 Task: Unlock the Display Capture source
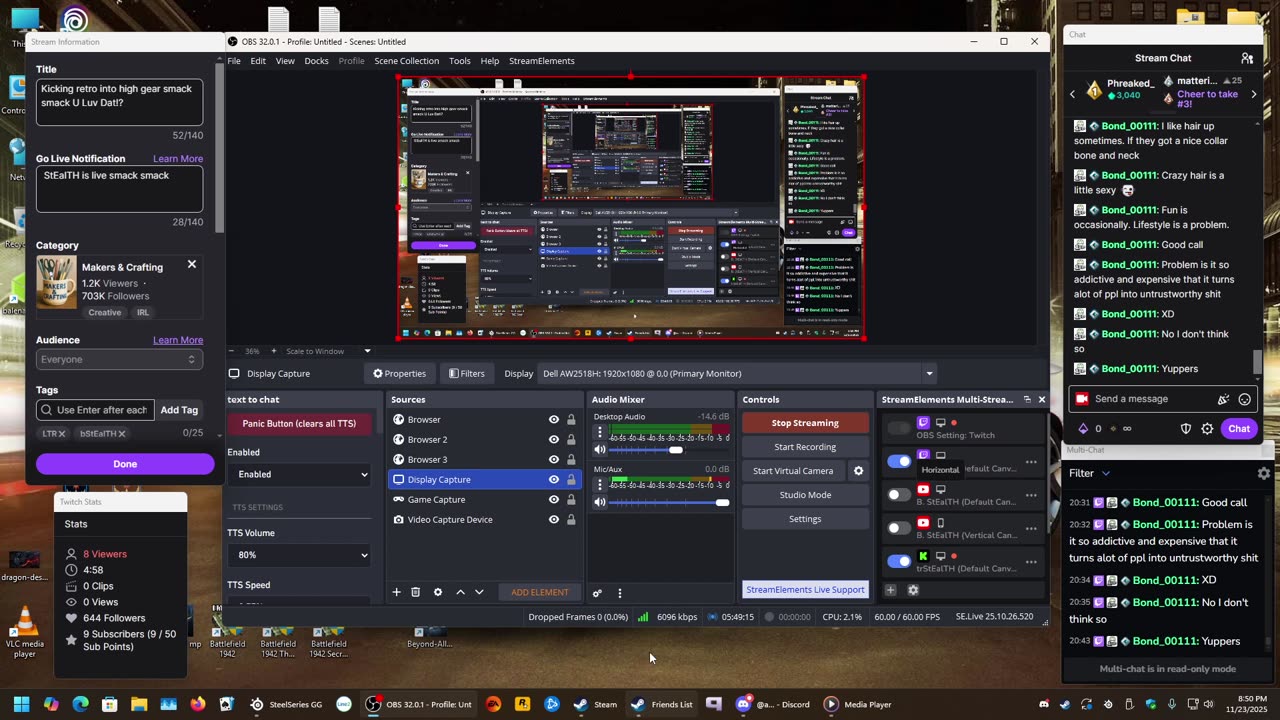point(571,480)
